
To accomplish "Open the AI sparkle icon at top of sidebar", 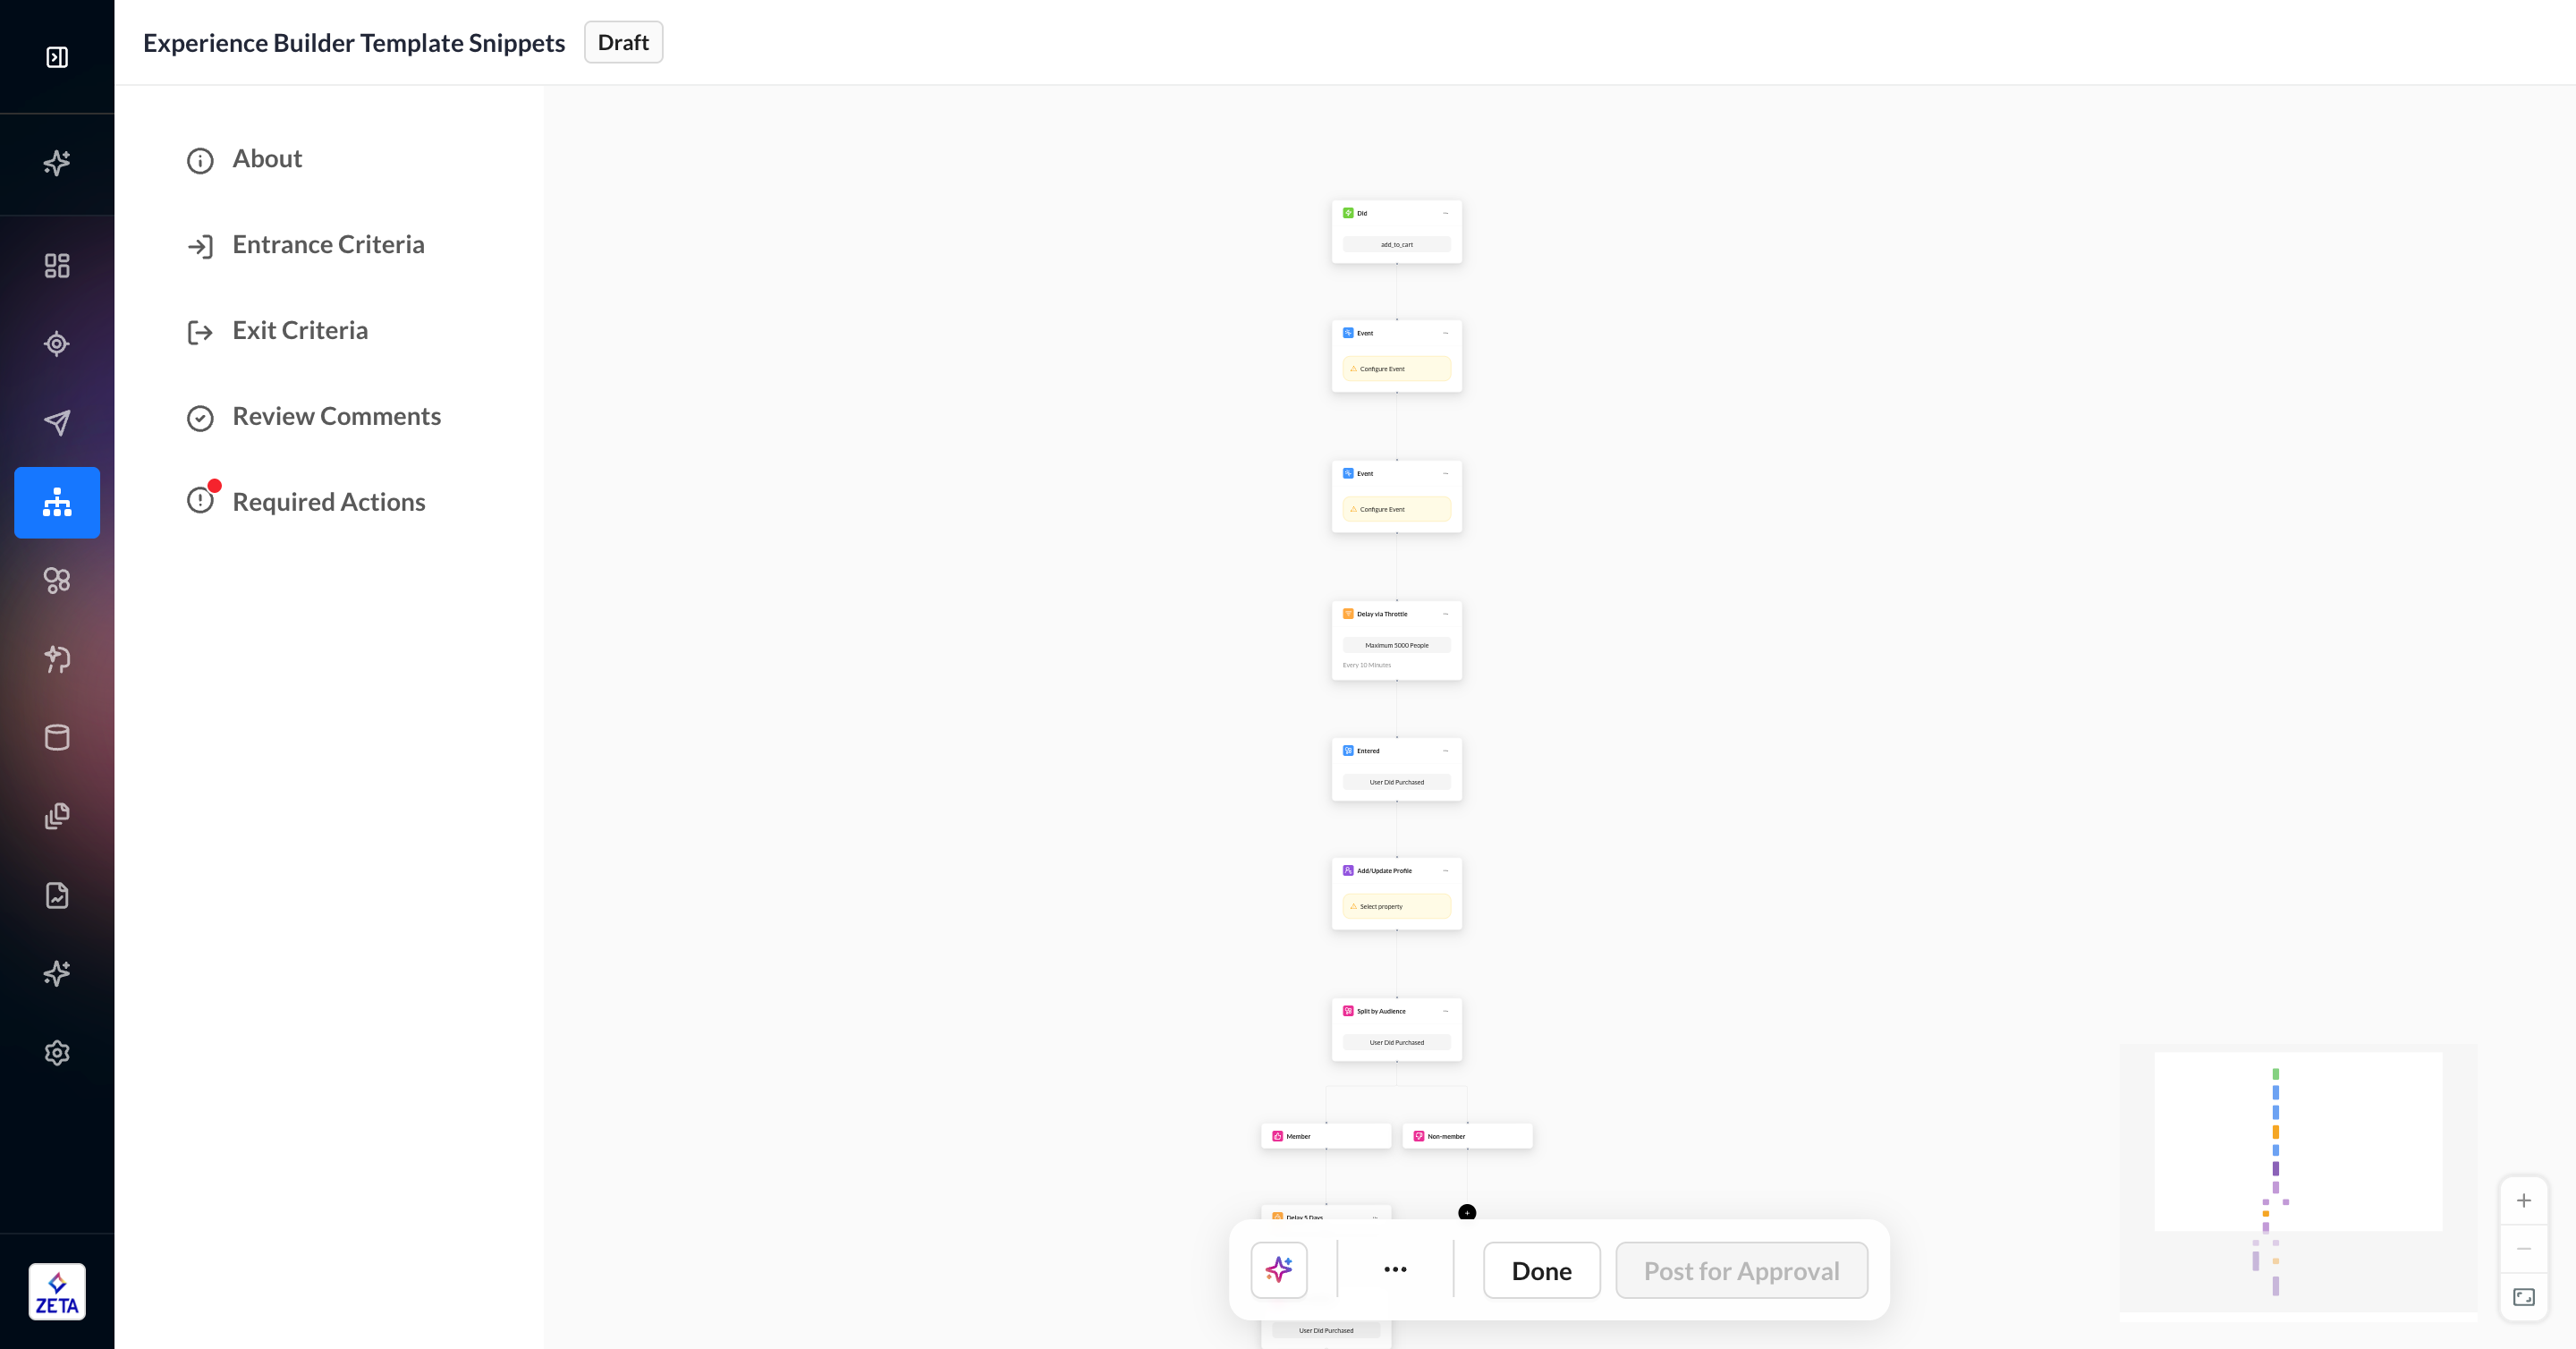I will (57, 162).
